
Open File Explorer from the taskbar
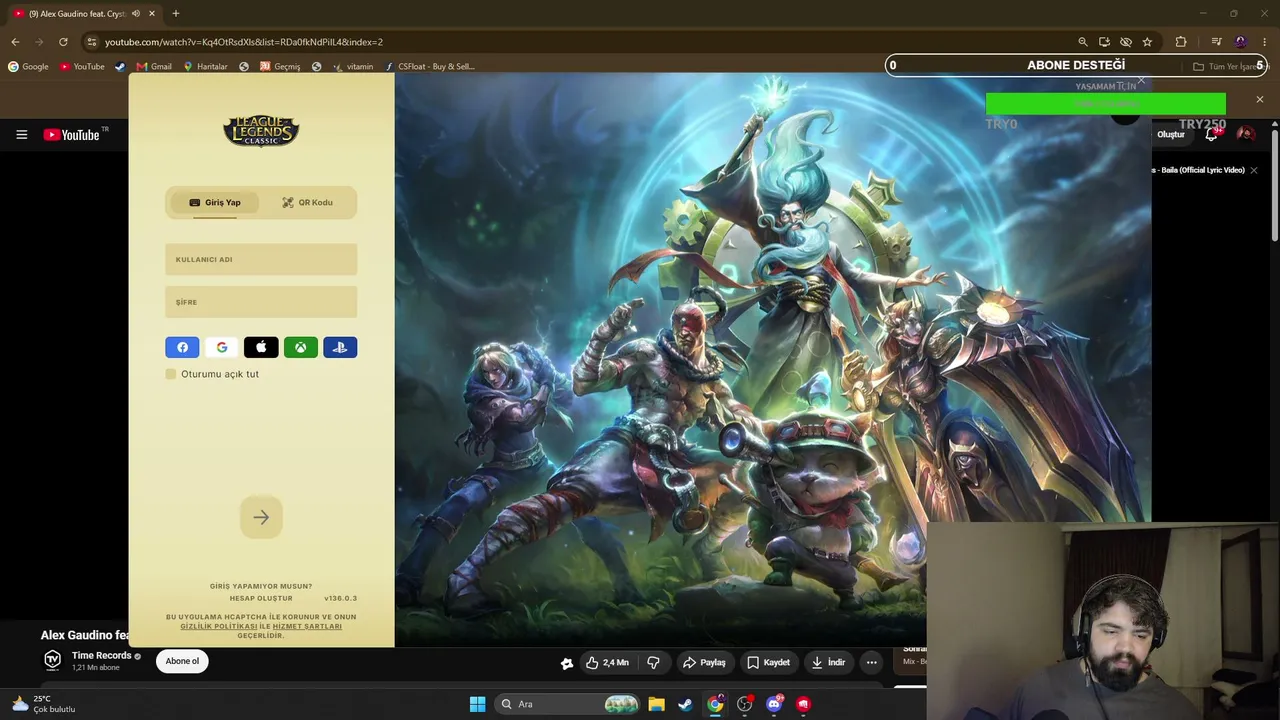(x=656, y=704)
